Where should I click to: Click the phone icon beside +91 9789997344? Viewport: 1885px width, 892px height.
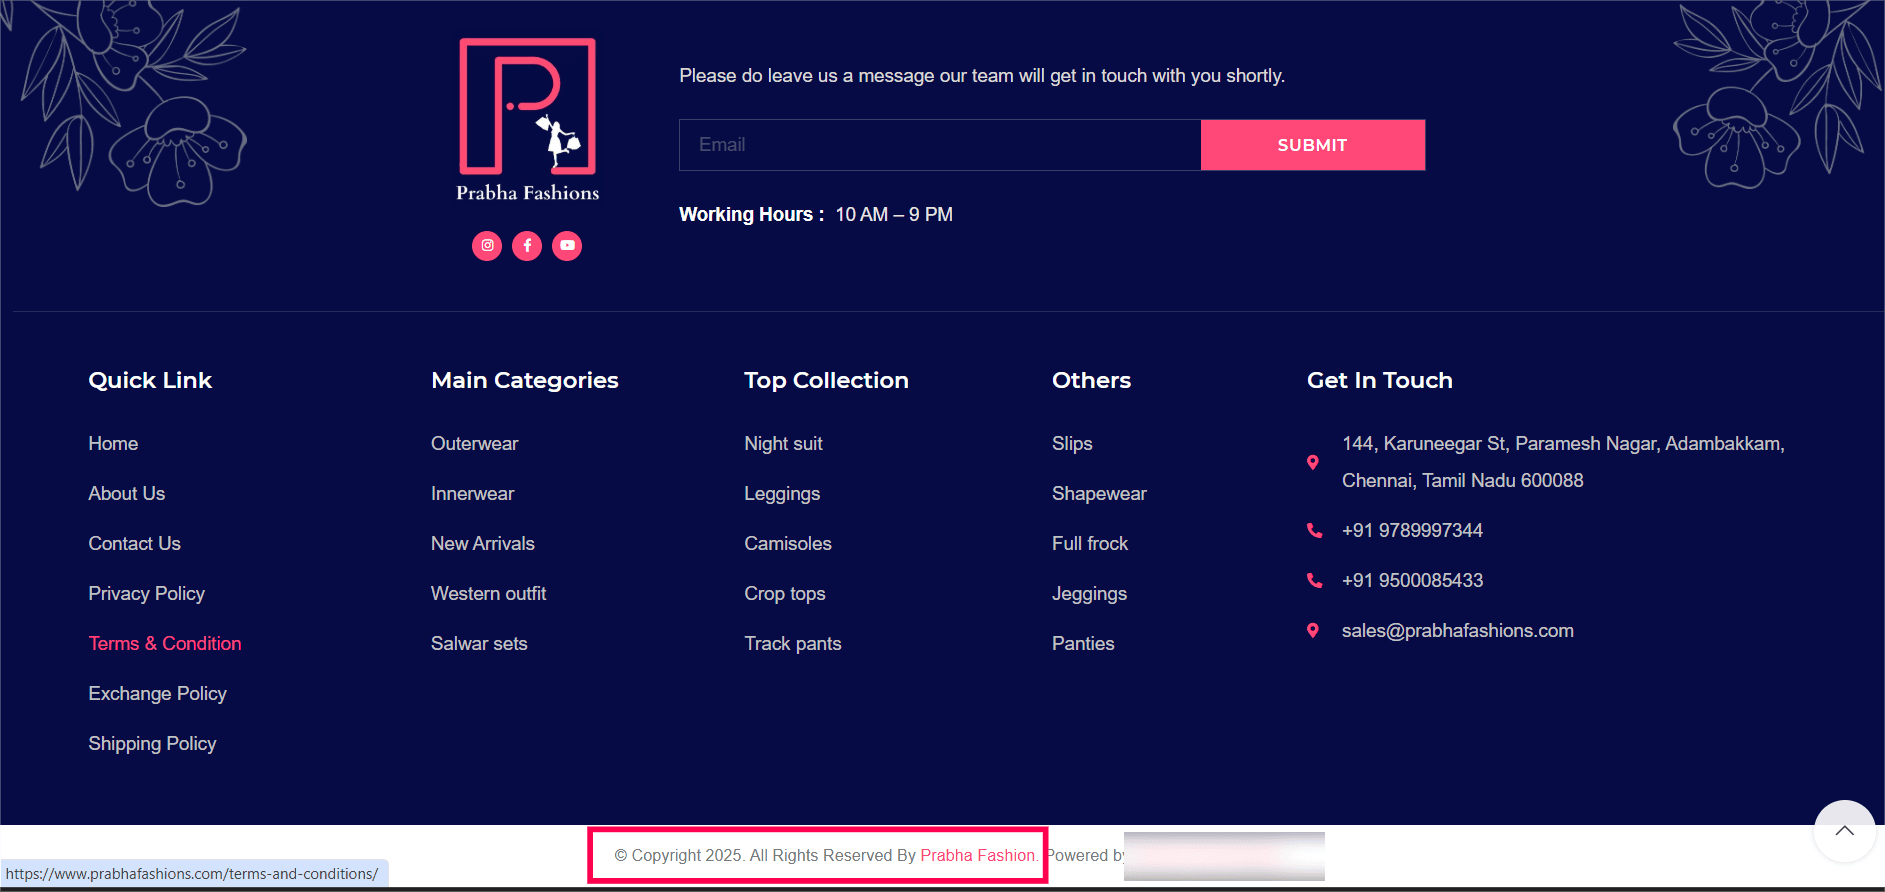coord(1314,530)
